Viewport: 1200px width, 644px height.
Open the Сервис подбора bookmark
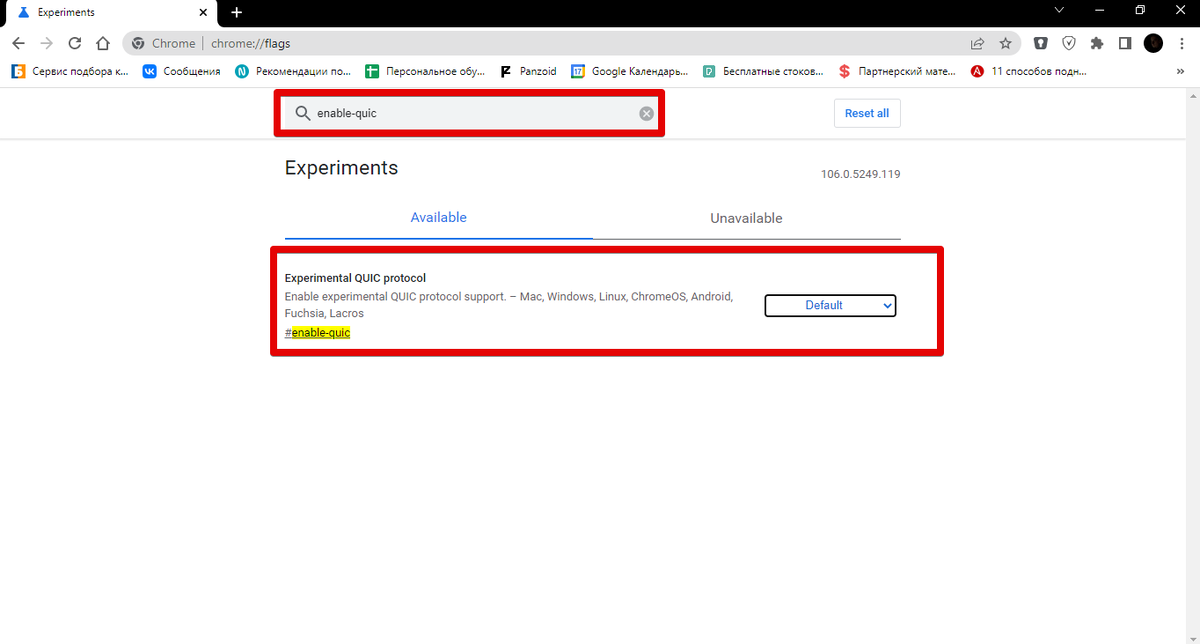(x=70, y=71)
